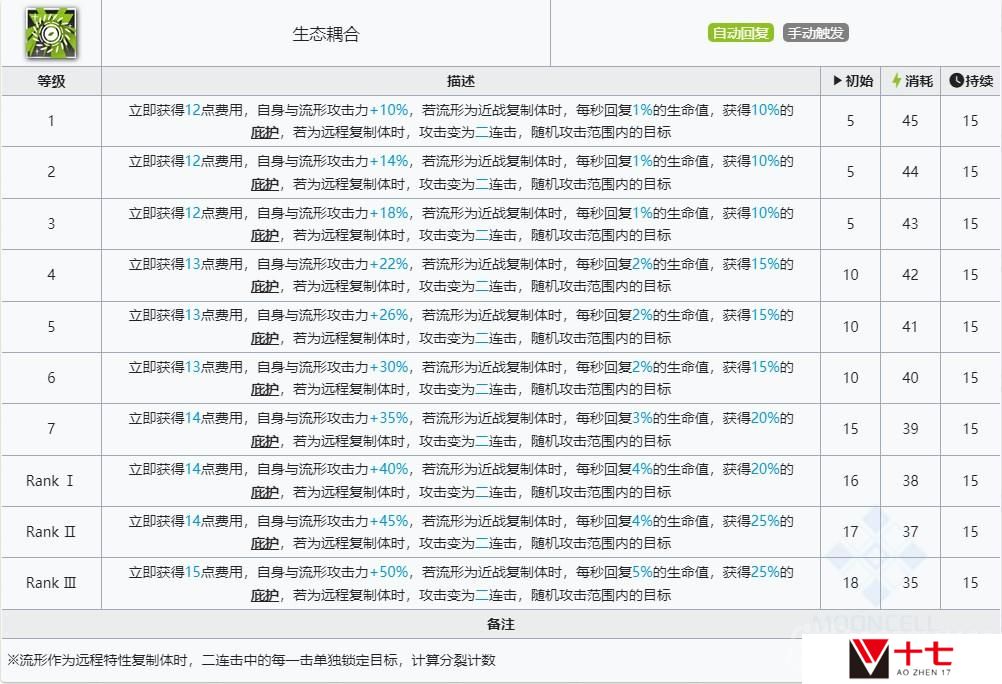Viewport: 1002px width, 684px height.
Task: Click the footnote starting with ※流形作为远程特性
Action: [251, 660]
